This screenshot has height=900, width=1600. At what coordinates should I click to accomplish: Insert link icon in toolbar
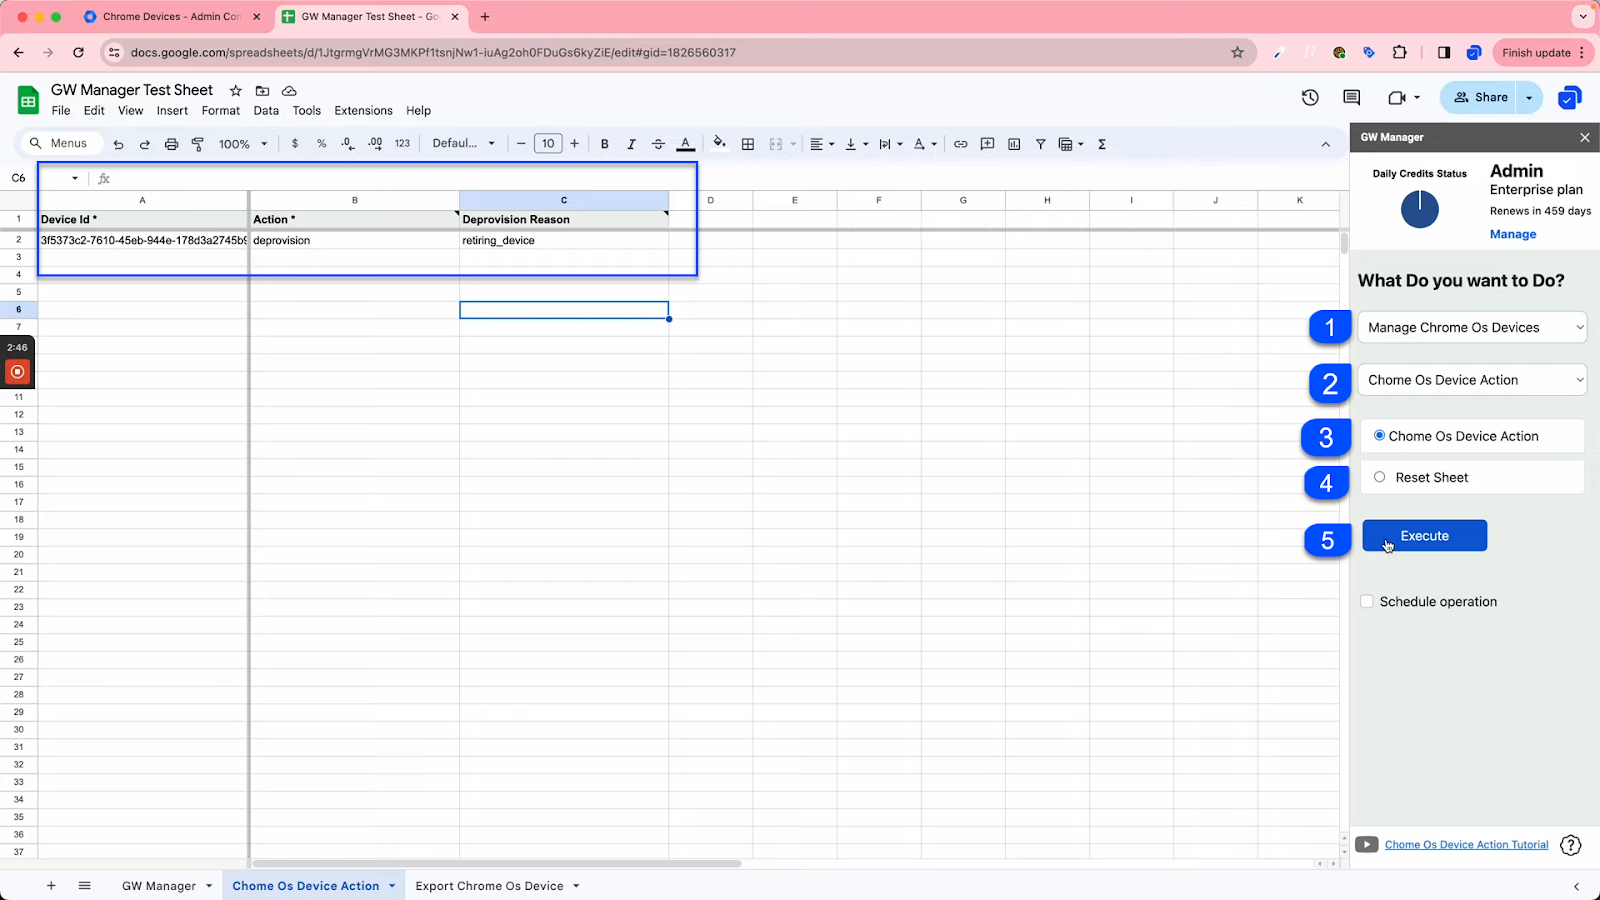(x=960, y=144)
